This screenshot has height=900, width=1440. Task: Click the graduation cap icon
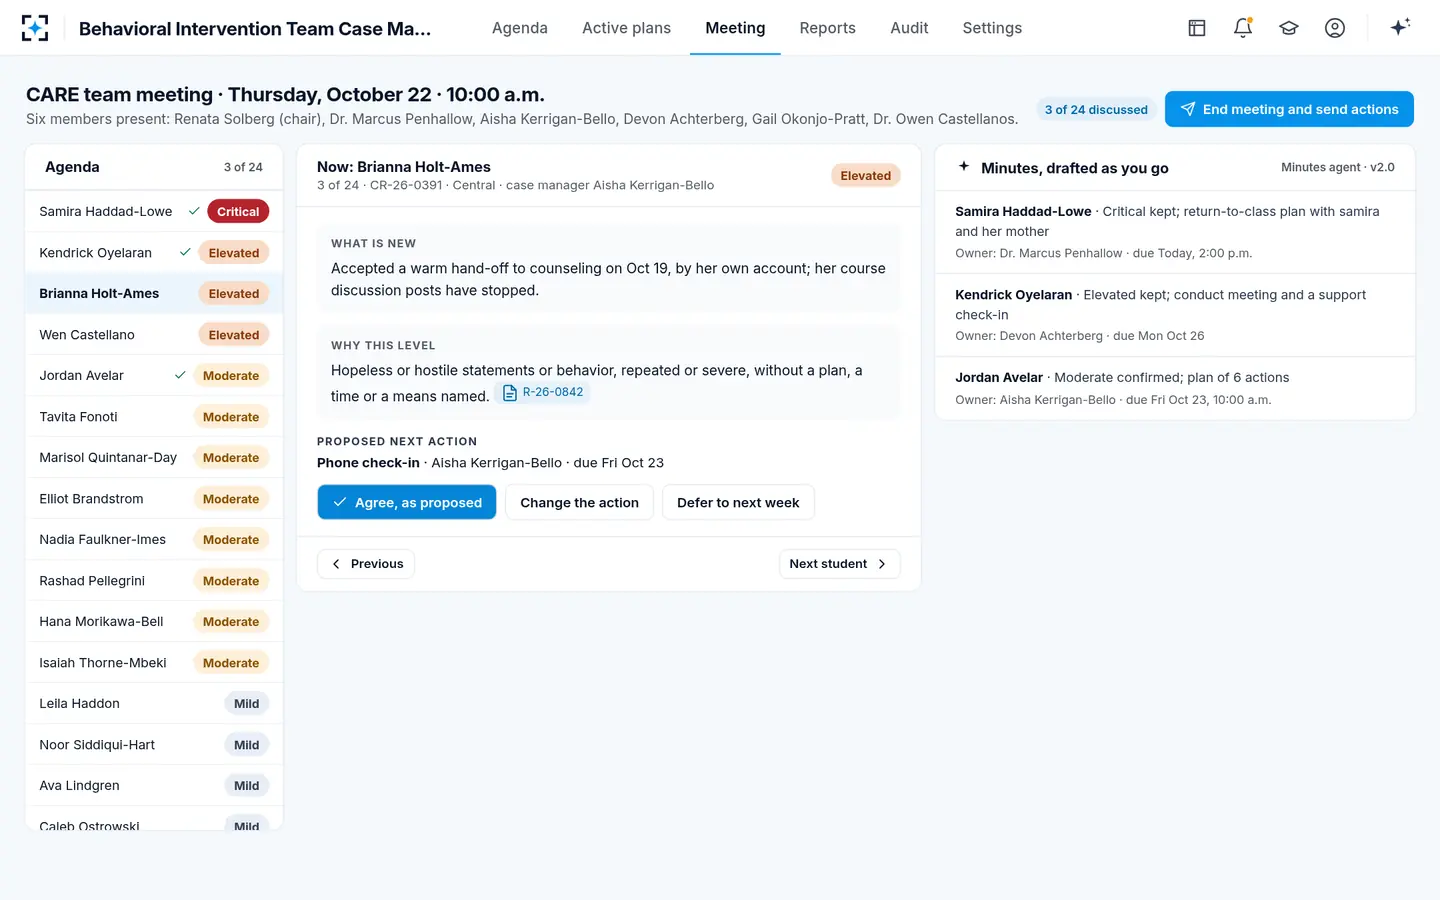tap(1289, 28)
